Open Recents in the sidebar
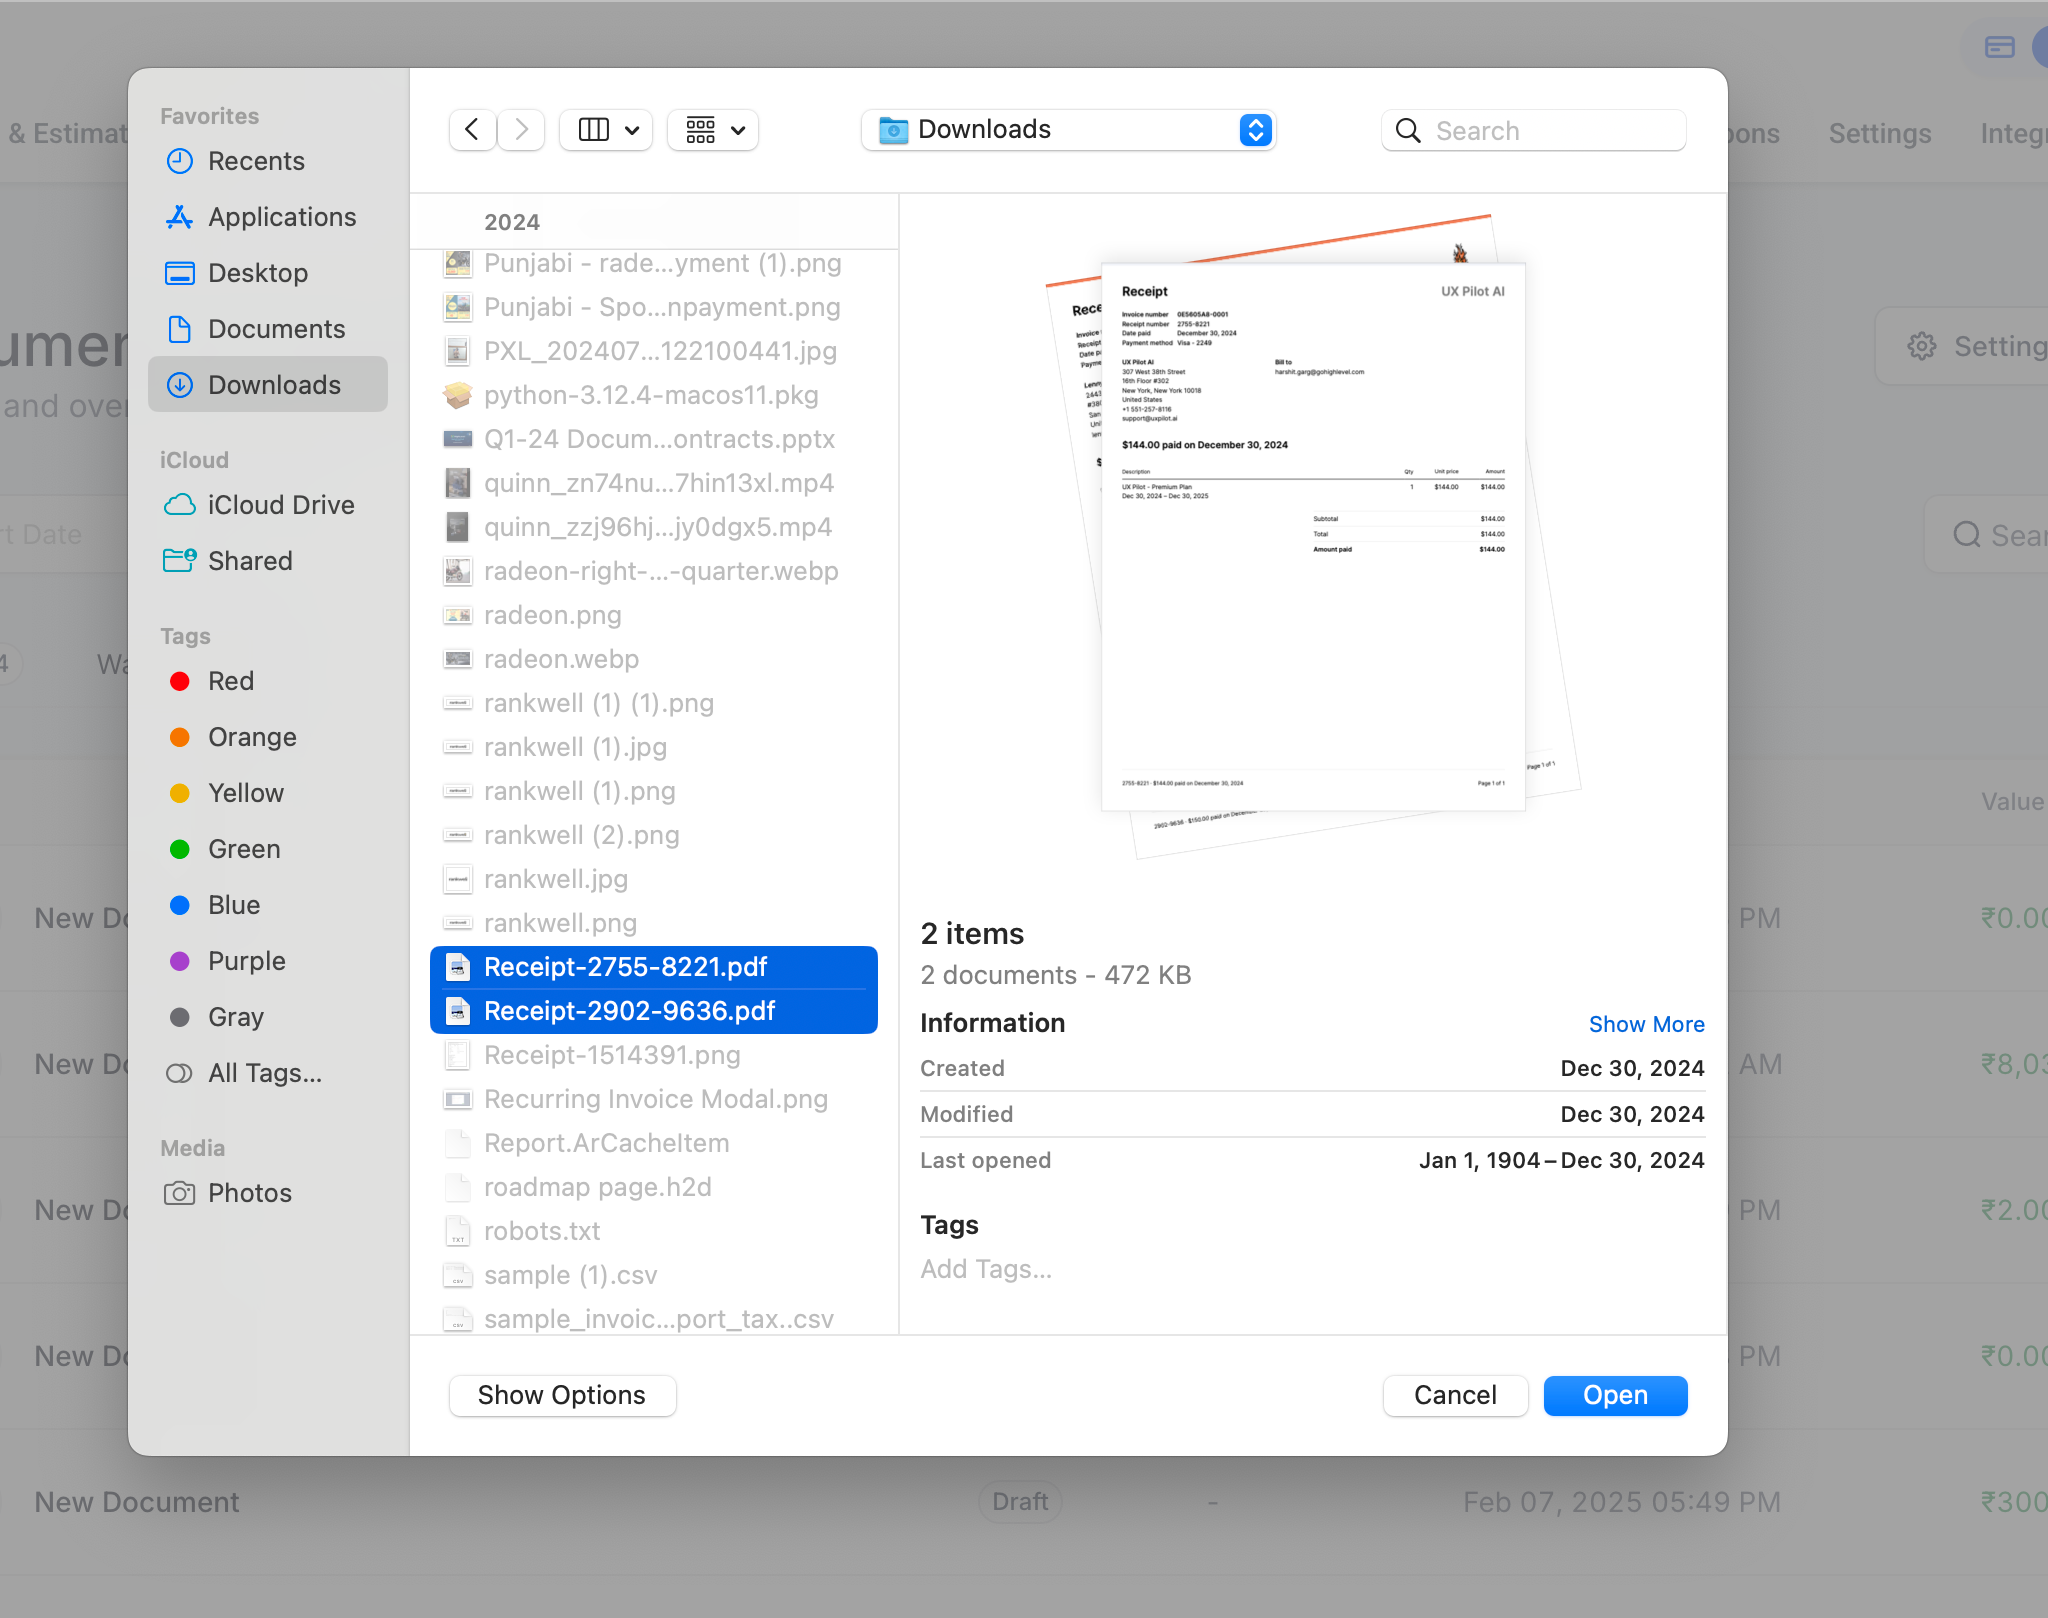This screenshot has height=1618, width=2048. 256,161
